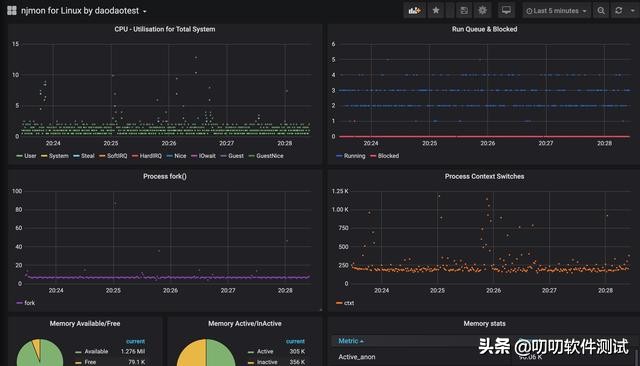This screenshot has width=640, height=366.
Task: Open the Process Context Switches panel menu
Action: pos(484,176)
